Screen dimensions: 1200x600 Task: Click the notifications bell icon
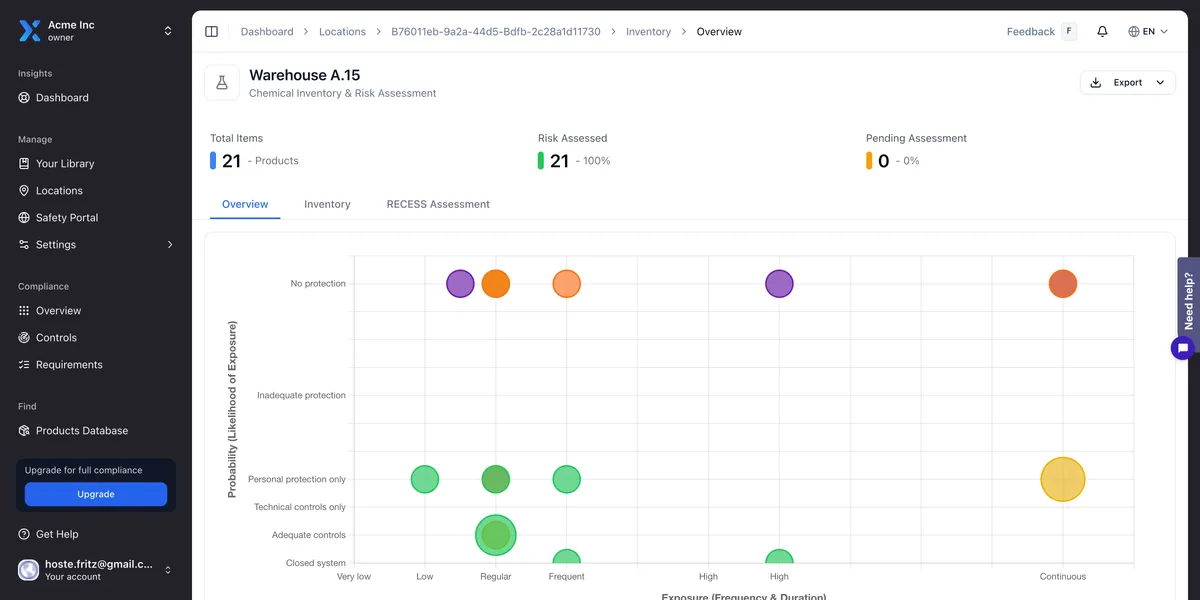tap(1102, 32)
